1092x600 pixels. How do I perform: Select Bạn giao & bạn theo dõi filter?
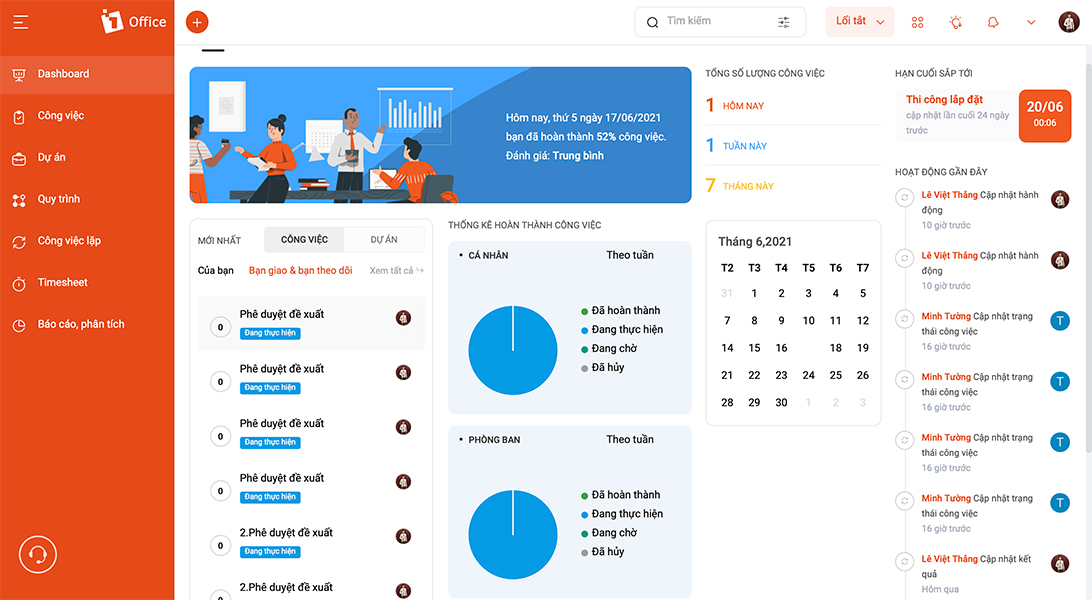(300, 271)
